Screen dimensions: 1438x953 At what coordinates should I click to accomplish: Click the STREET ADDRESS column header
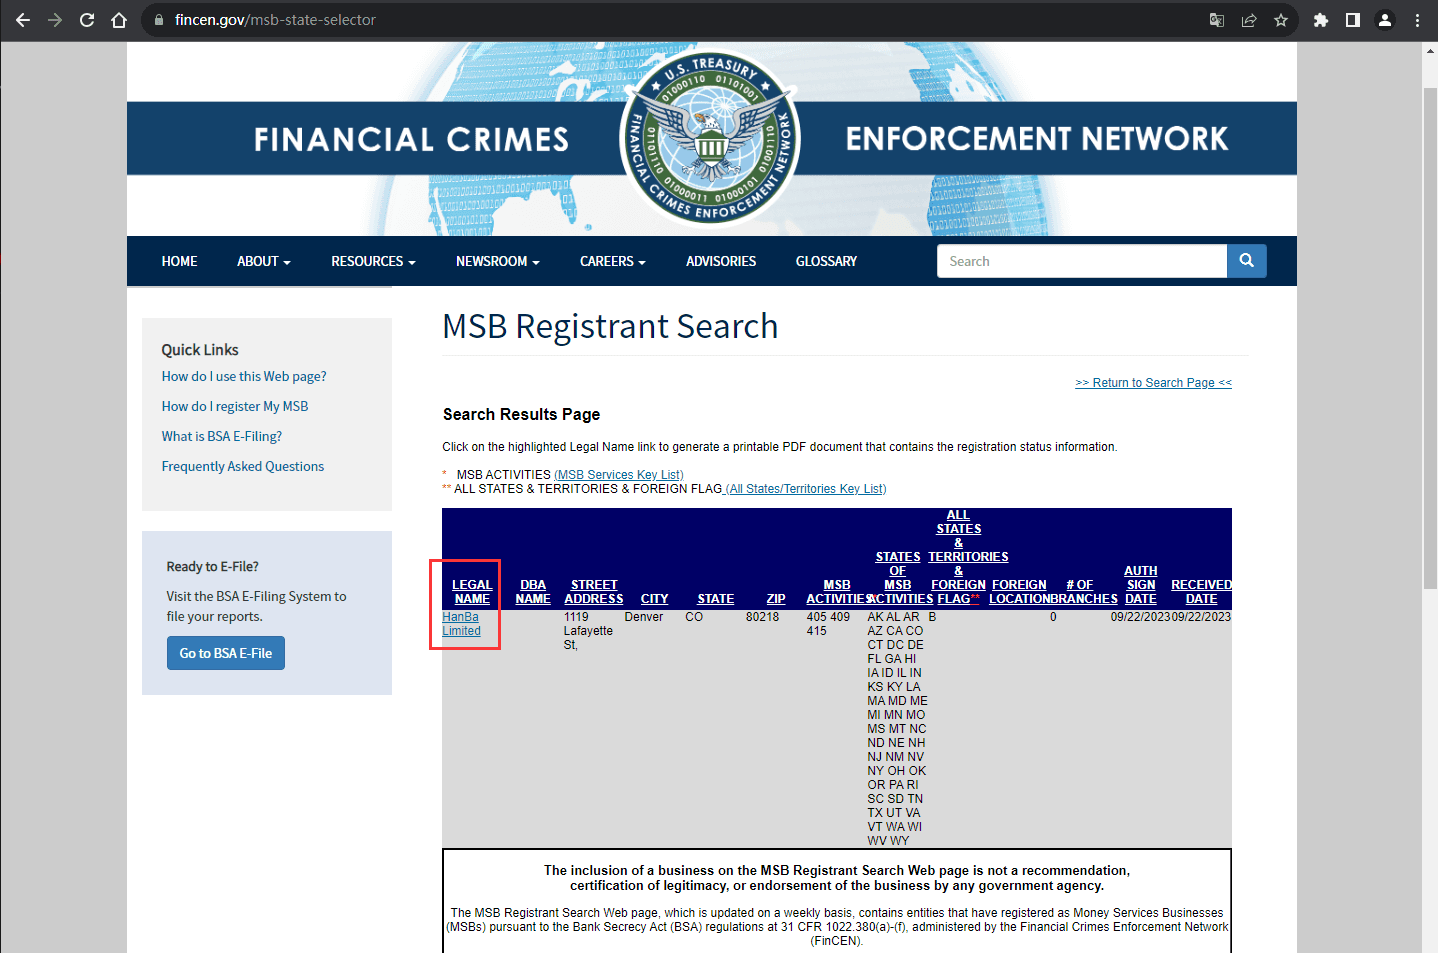594,592
